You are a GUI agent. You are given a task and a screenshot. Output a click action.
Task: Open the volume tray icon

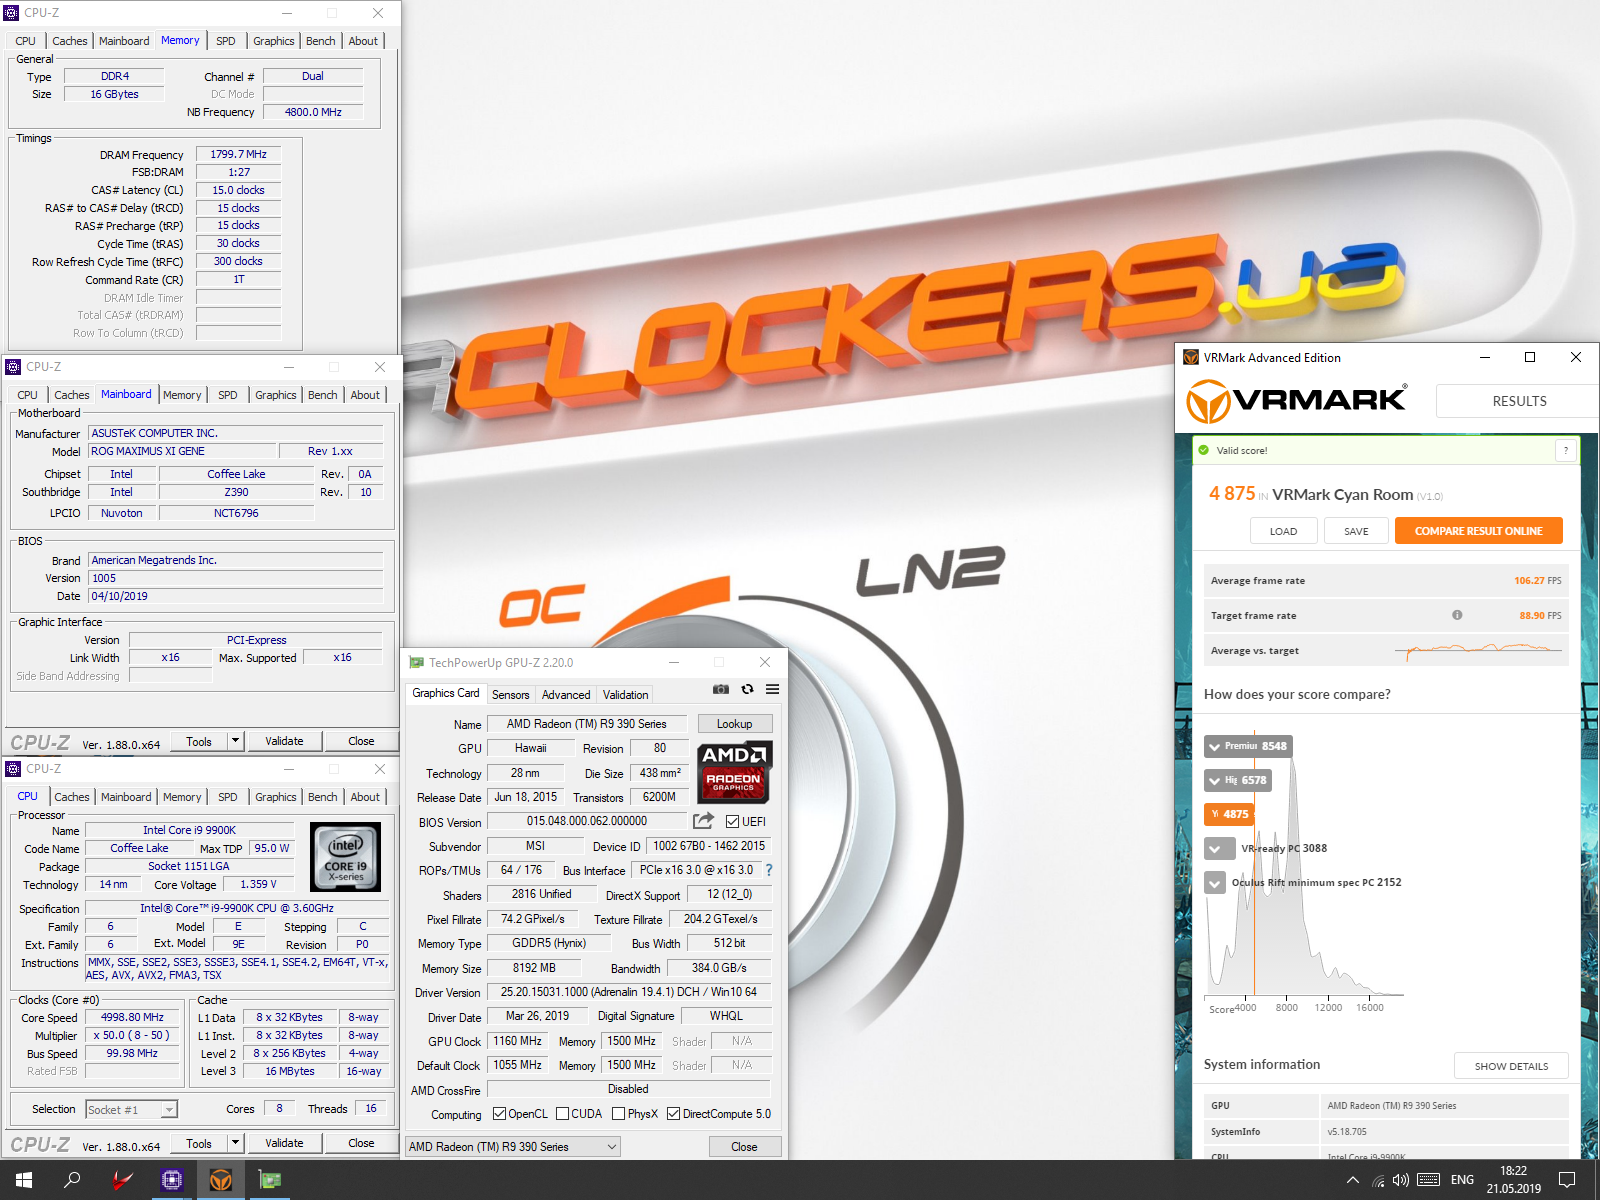point(1401,1180)
